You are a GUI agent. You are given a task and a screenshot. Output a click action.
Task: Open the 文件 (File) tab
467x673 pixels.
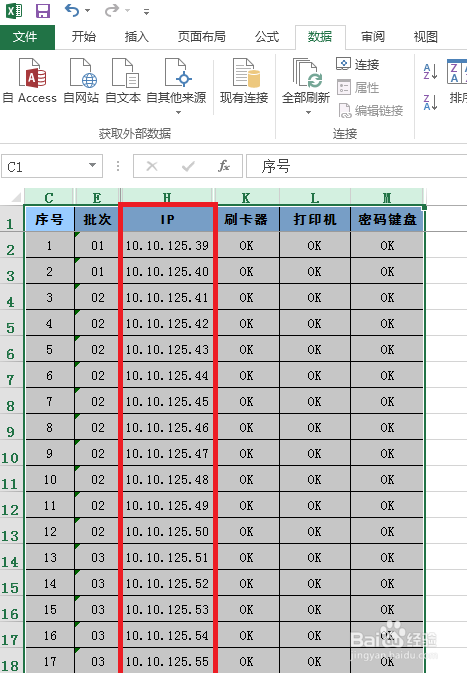coord(27,37)
